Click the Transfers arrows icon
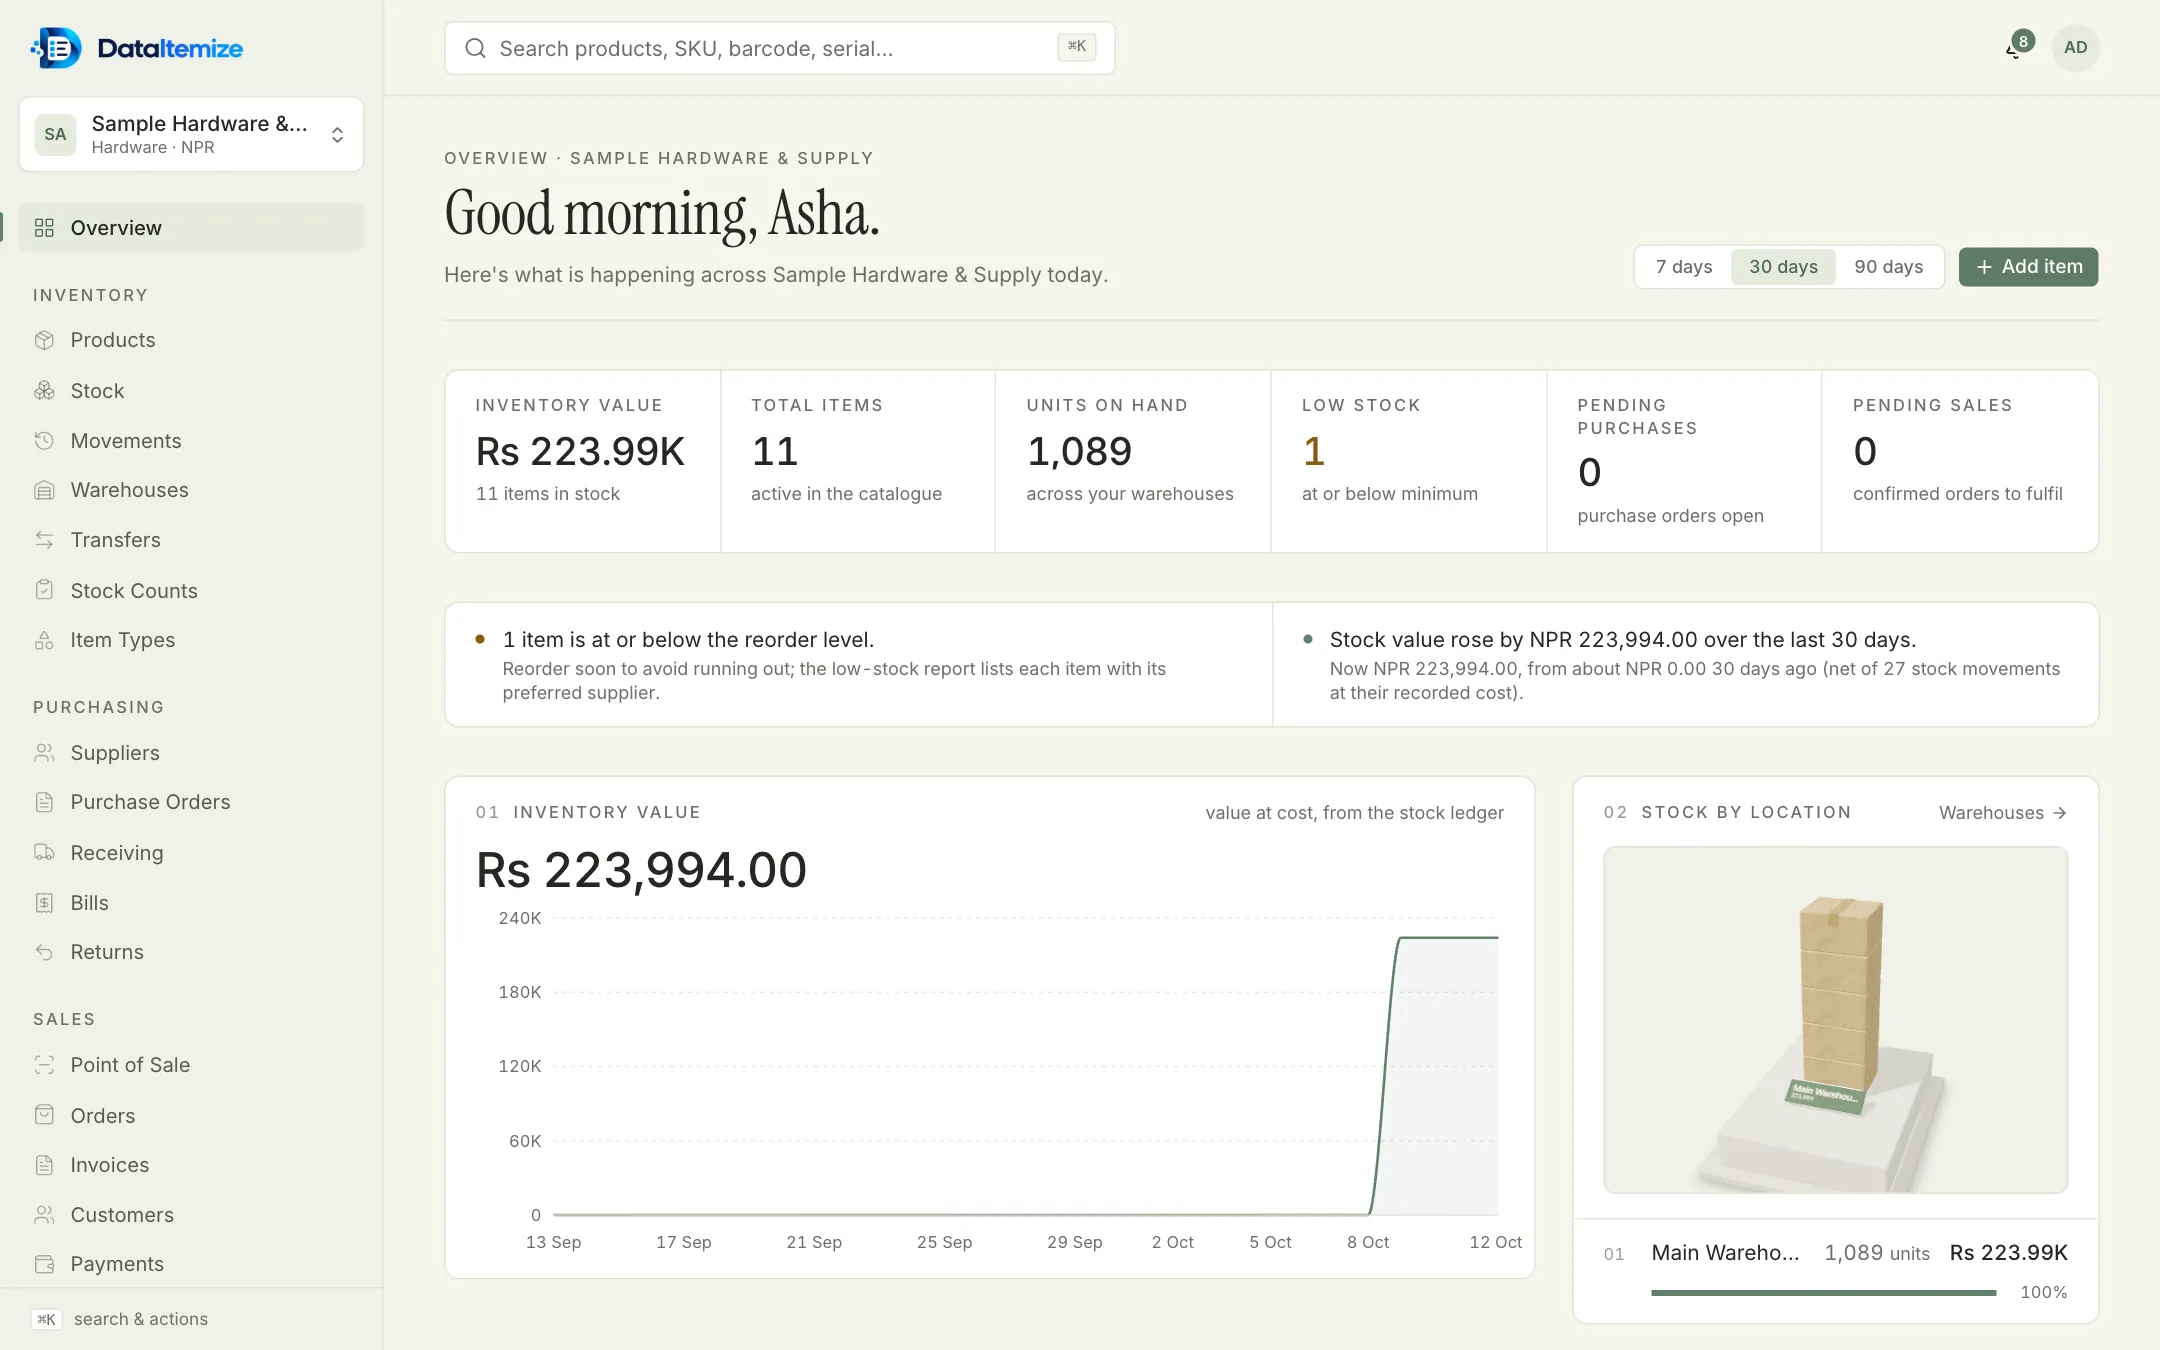Viewport: 2160px width, 1350px height. (44, 540)
